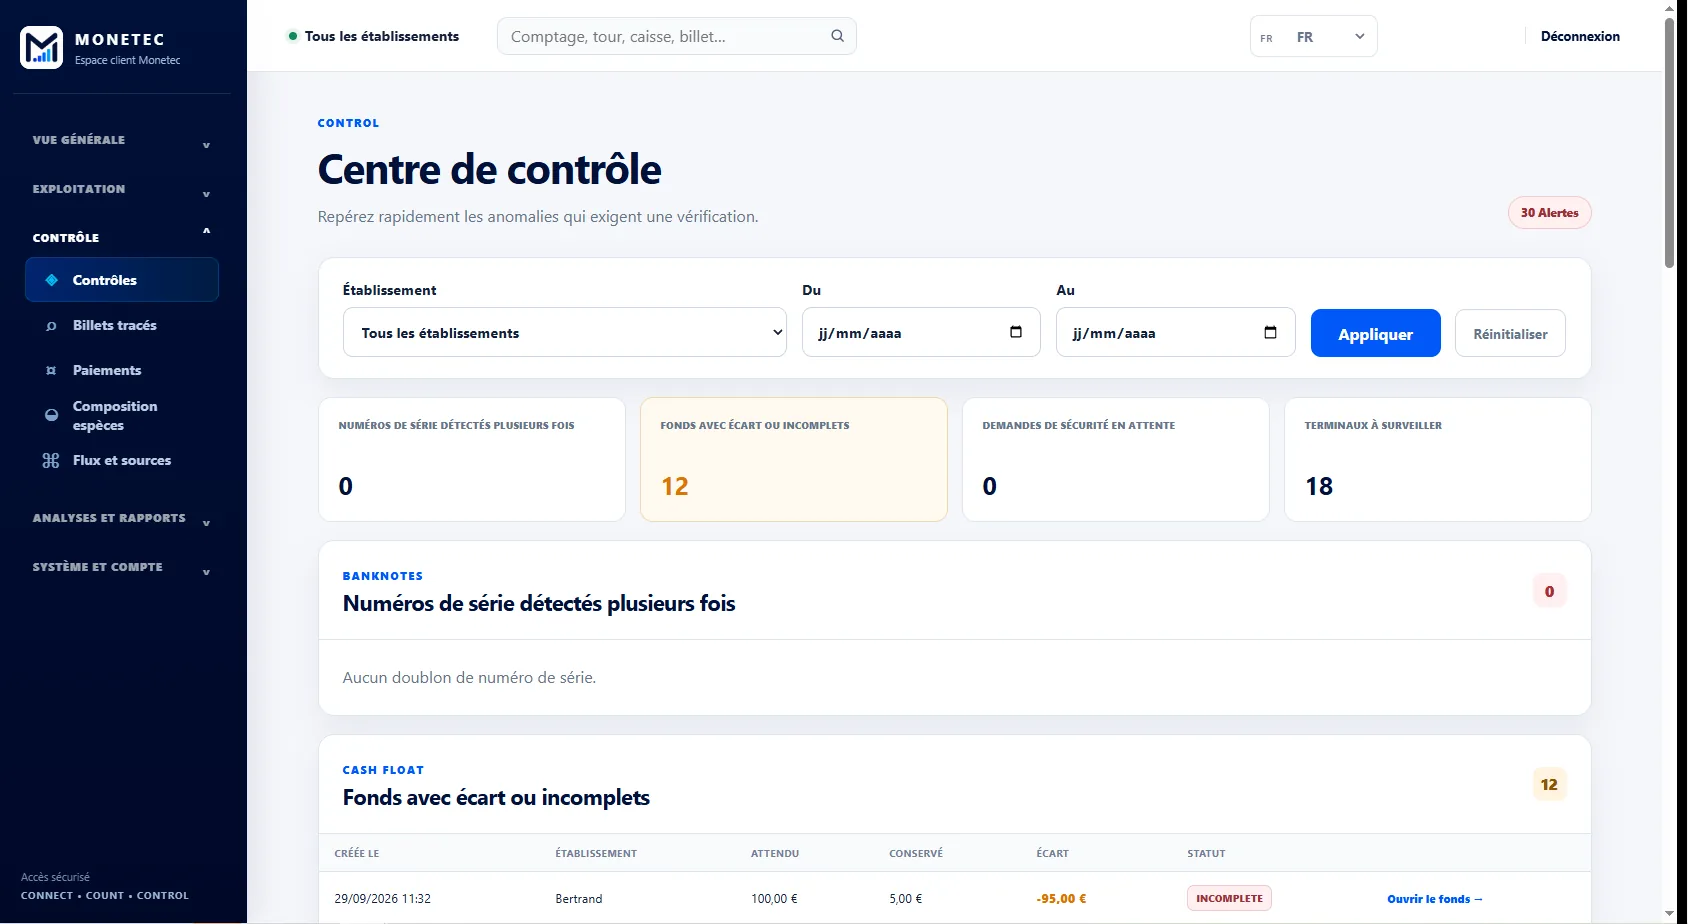
Task: Click the Réinitialiser button
Action: [x=1510, y=333]
